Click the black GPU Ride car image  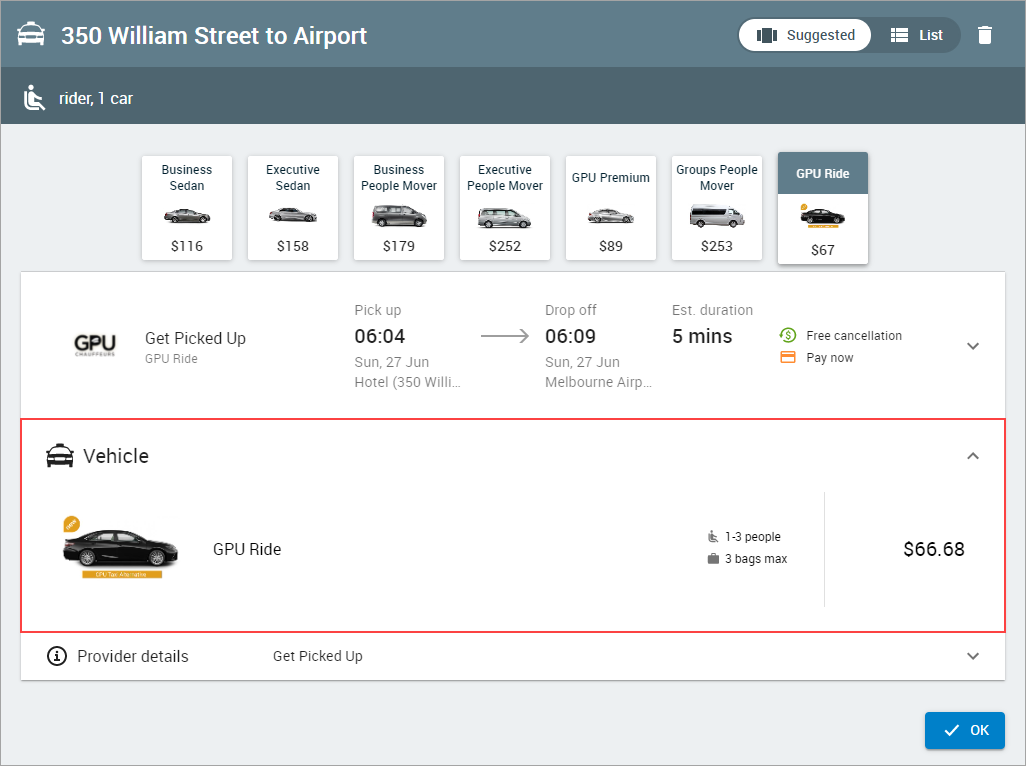click(x=120, y=548)
